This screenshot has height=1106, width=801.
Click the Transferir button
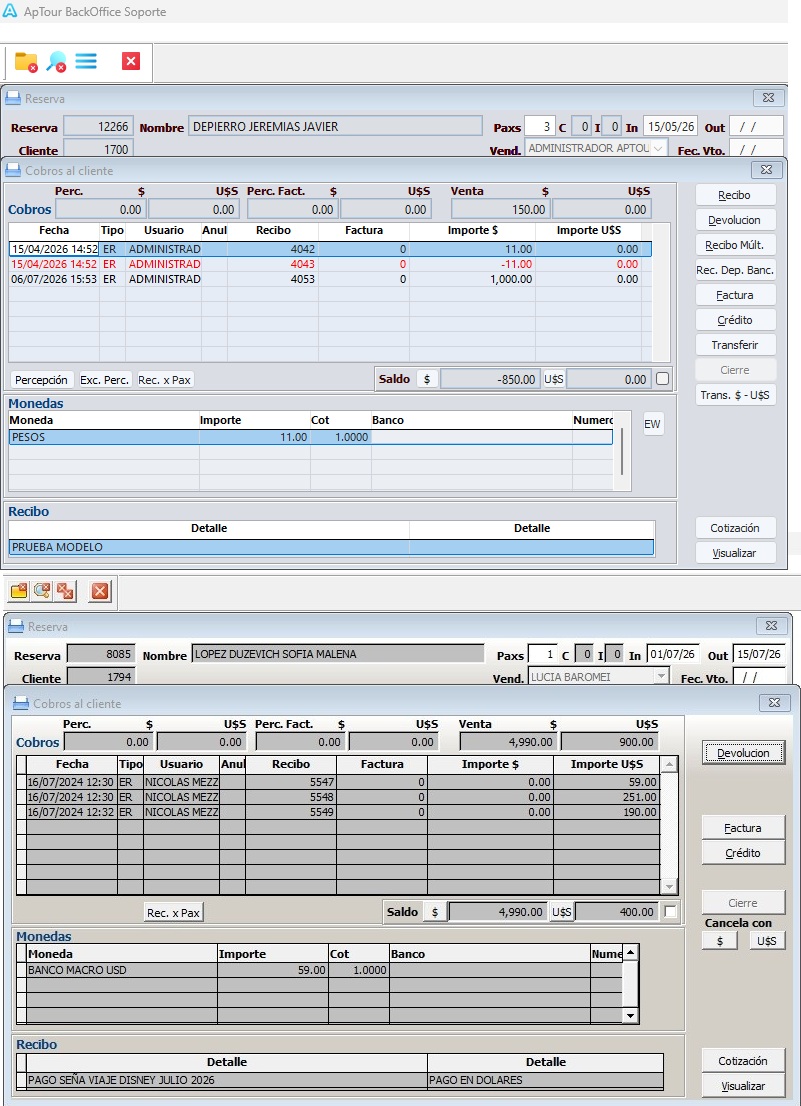pyautogui.click(x=735, y=345)
